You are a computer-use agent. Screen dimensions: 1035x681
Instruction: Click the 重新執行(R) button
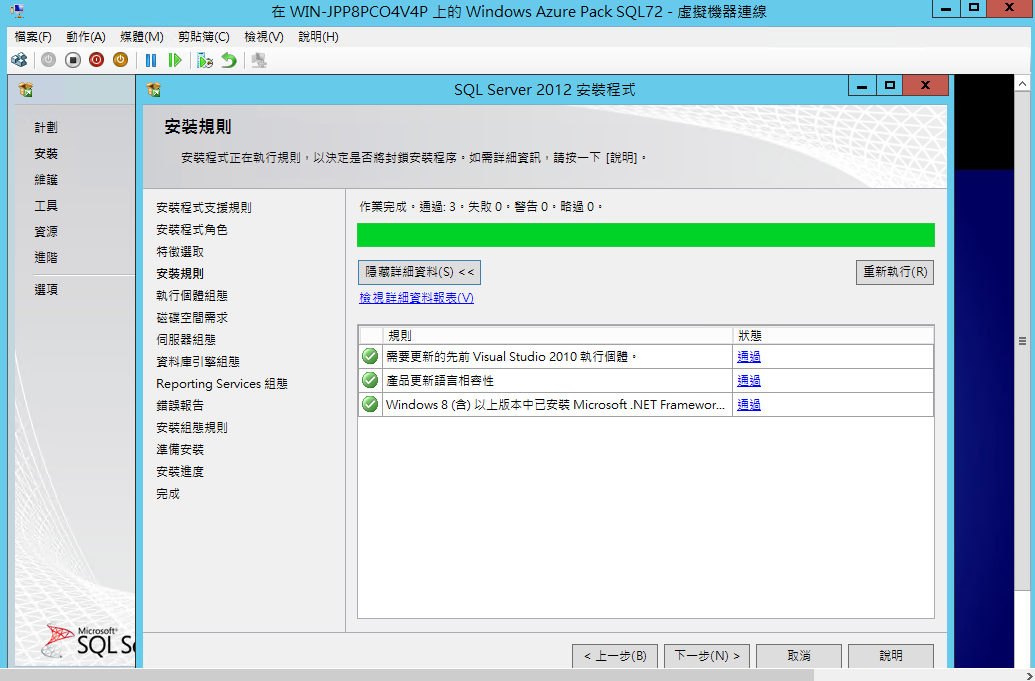[895, 272]
